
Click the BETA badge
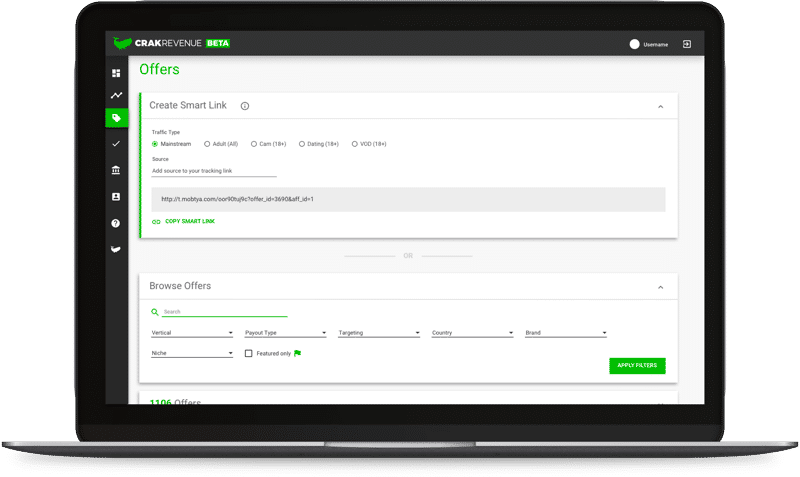tap(218, 43)
